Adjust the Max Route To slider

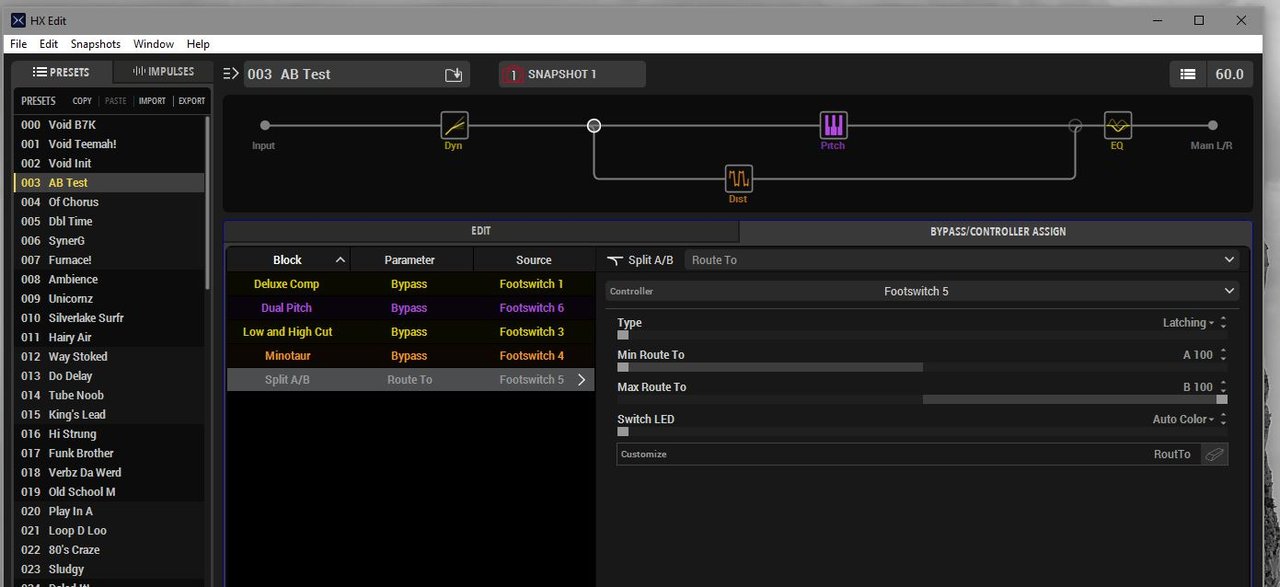(x=922, y=399)
